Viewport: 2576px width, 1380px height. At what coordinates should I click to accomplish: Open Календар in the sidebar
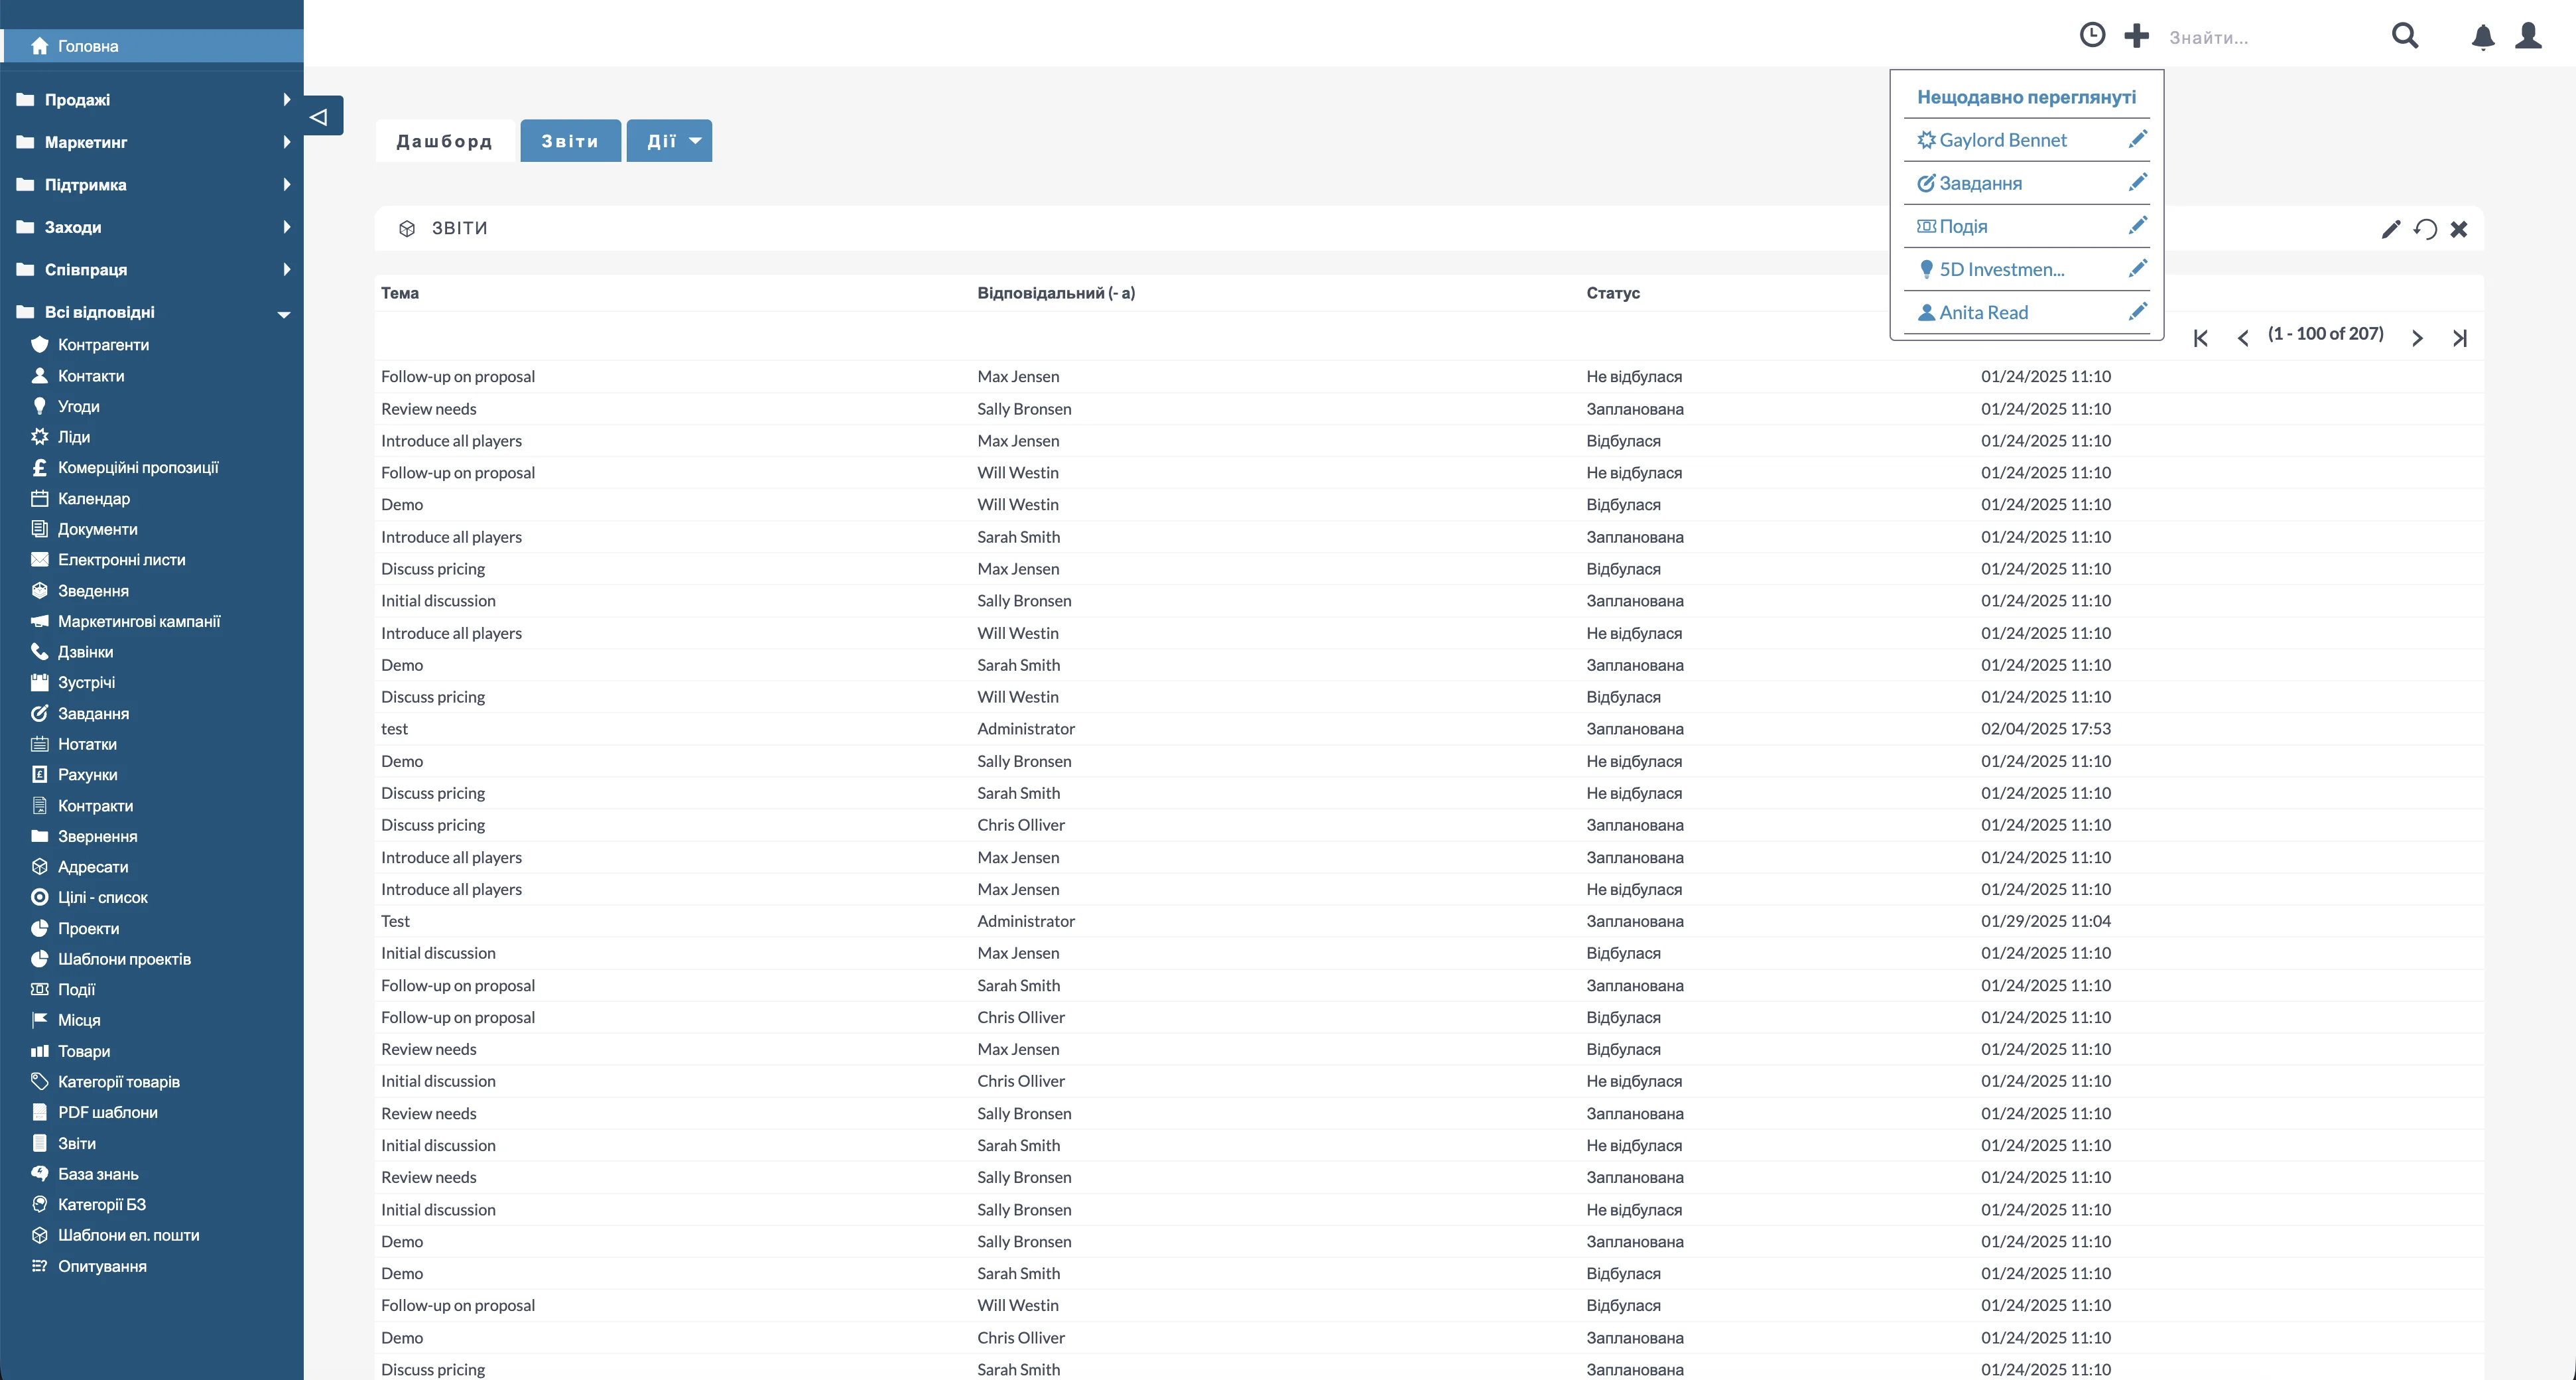click(x=93, y=498)
